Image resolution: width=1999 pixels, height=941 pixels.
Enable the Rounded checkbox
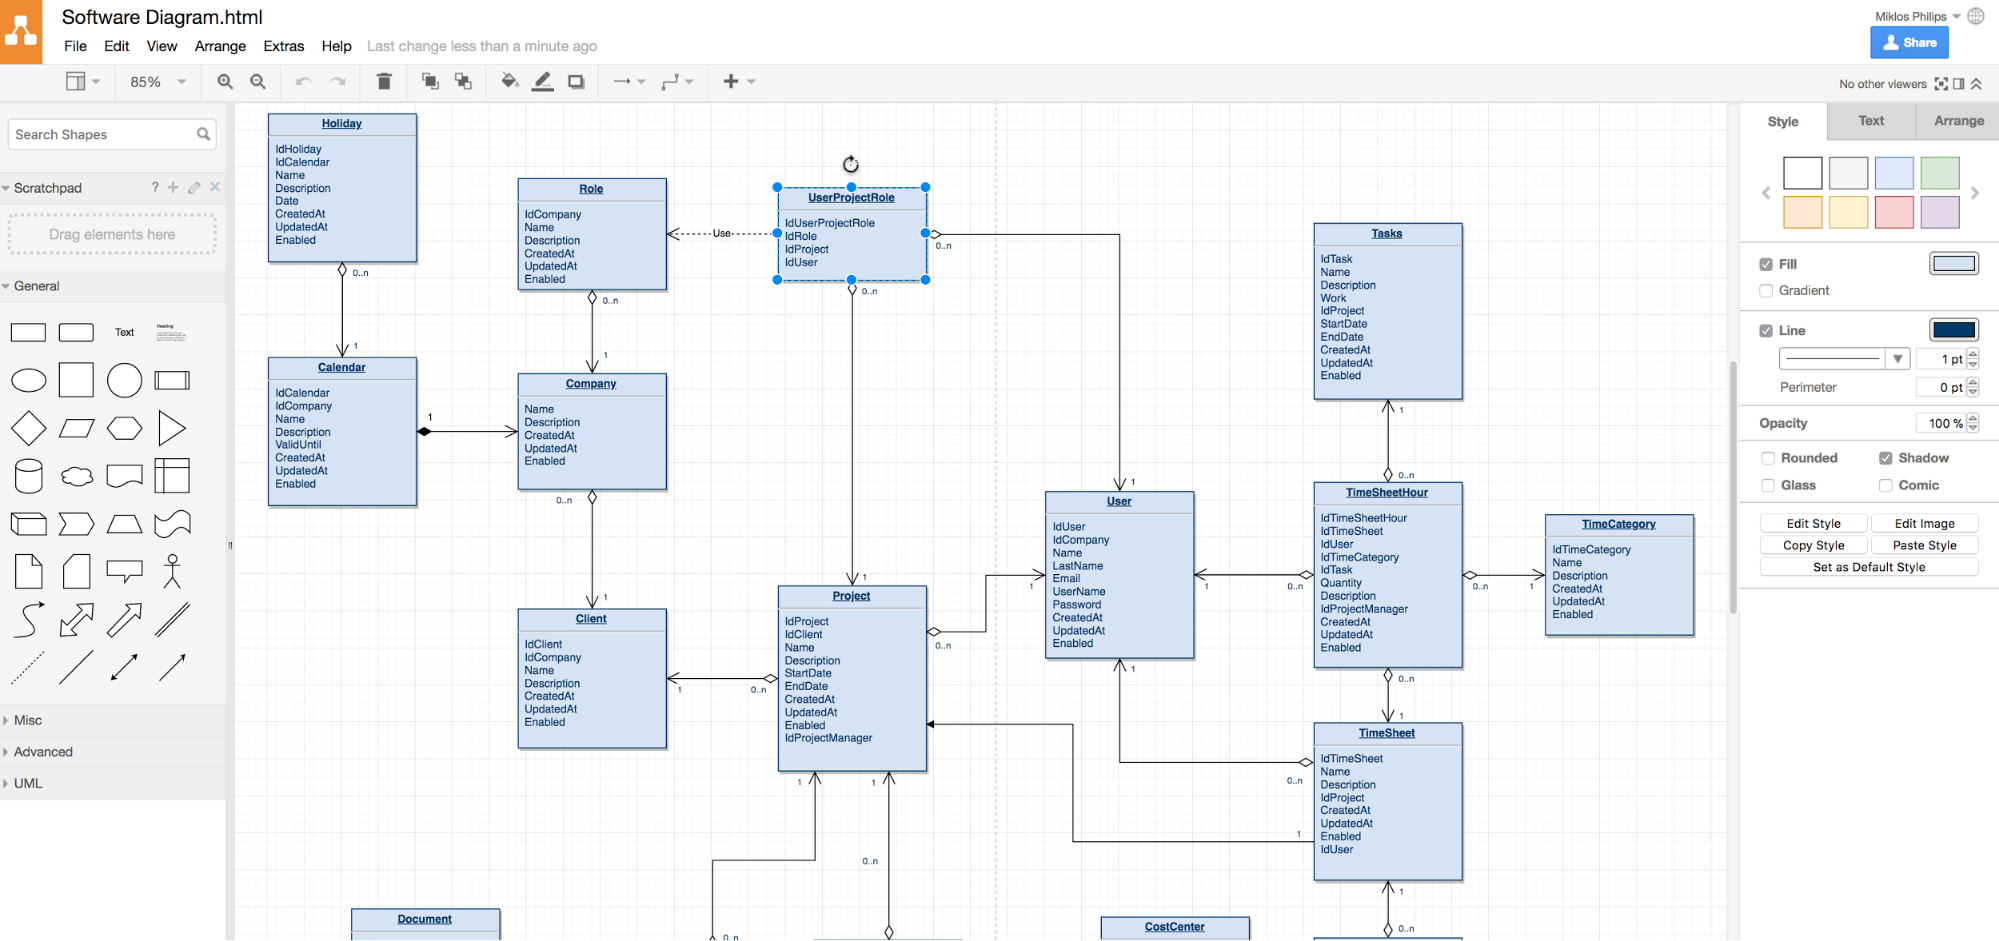click(1768, 459)
